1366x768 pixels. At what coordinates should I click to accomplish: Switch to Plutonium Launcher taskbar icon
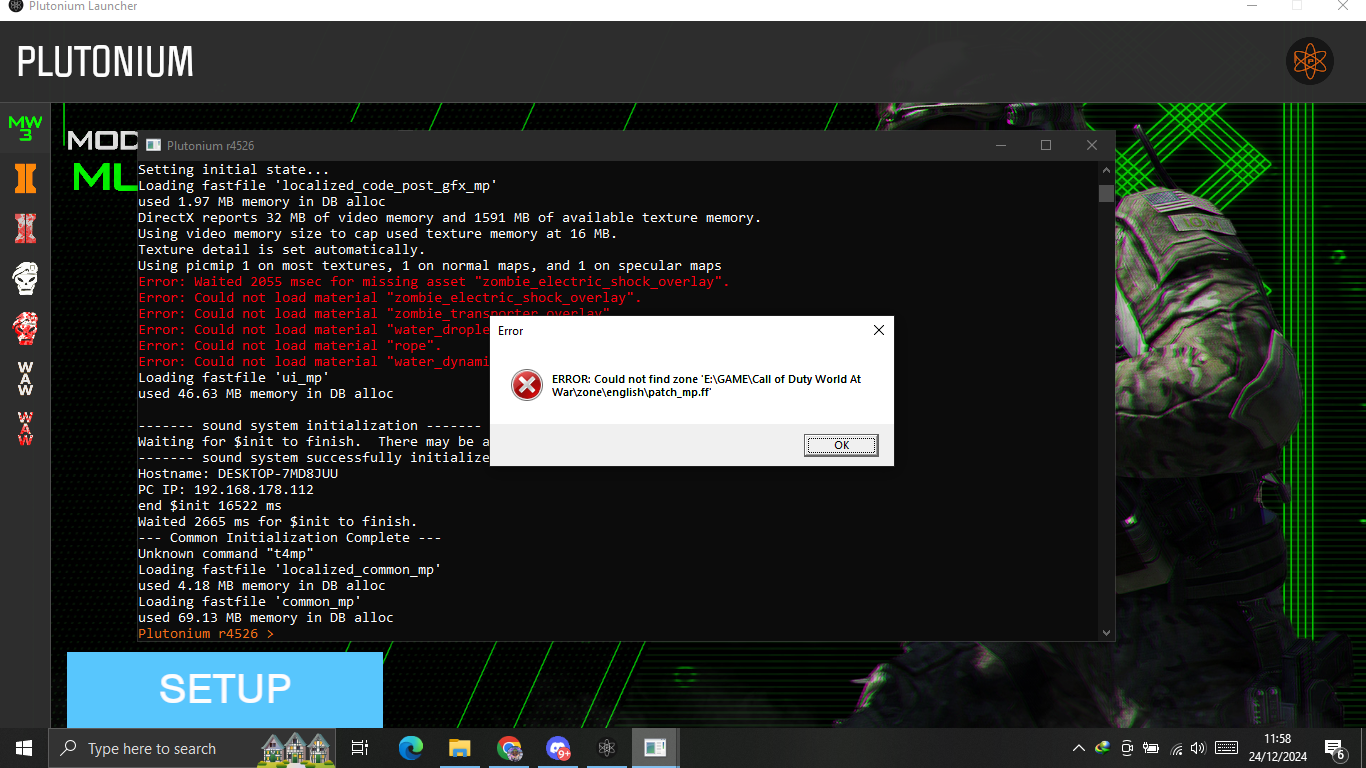pos(606,748)
